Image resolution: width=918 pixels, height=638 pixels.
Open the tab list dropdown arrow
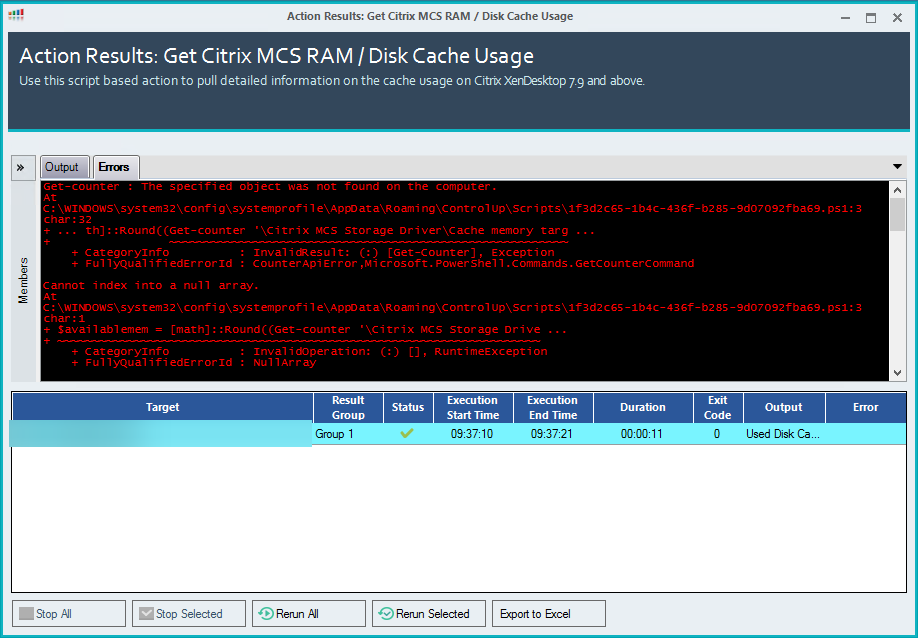[897, 167]
